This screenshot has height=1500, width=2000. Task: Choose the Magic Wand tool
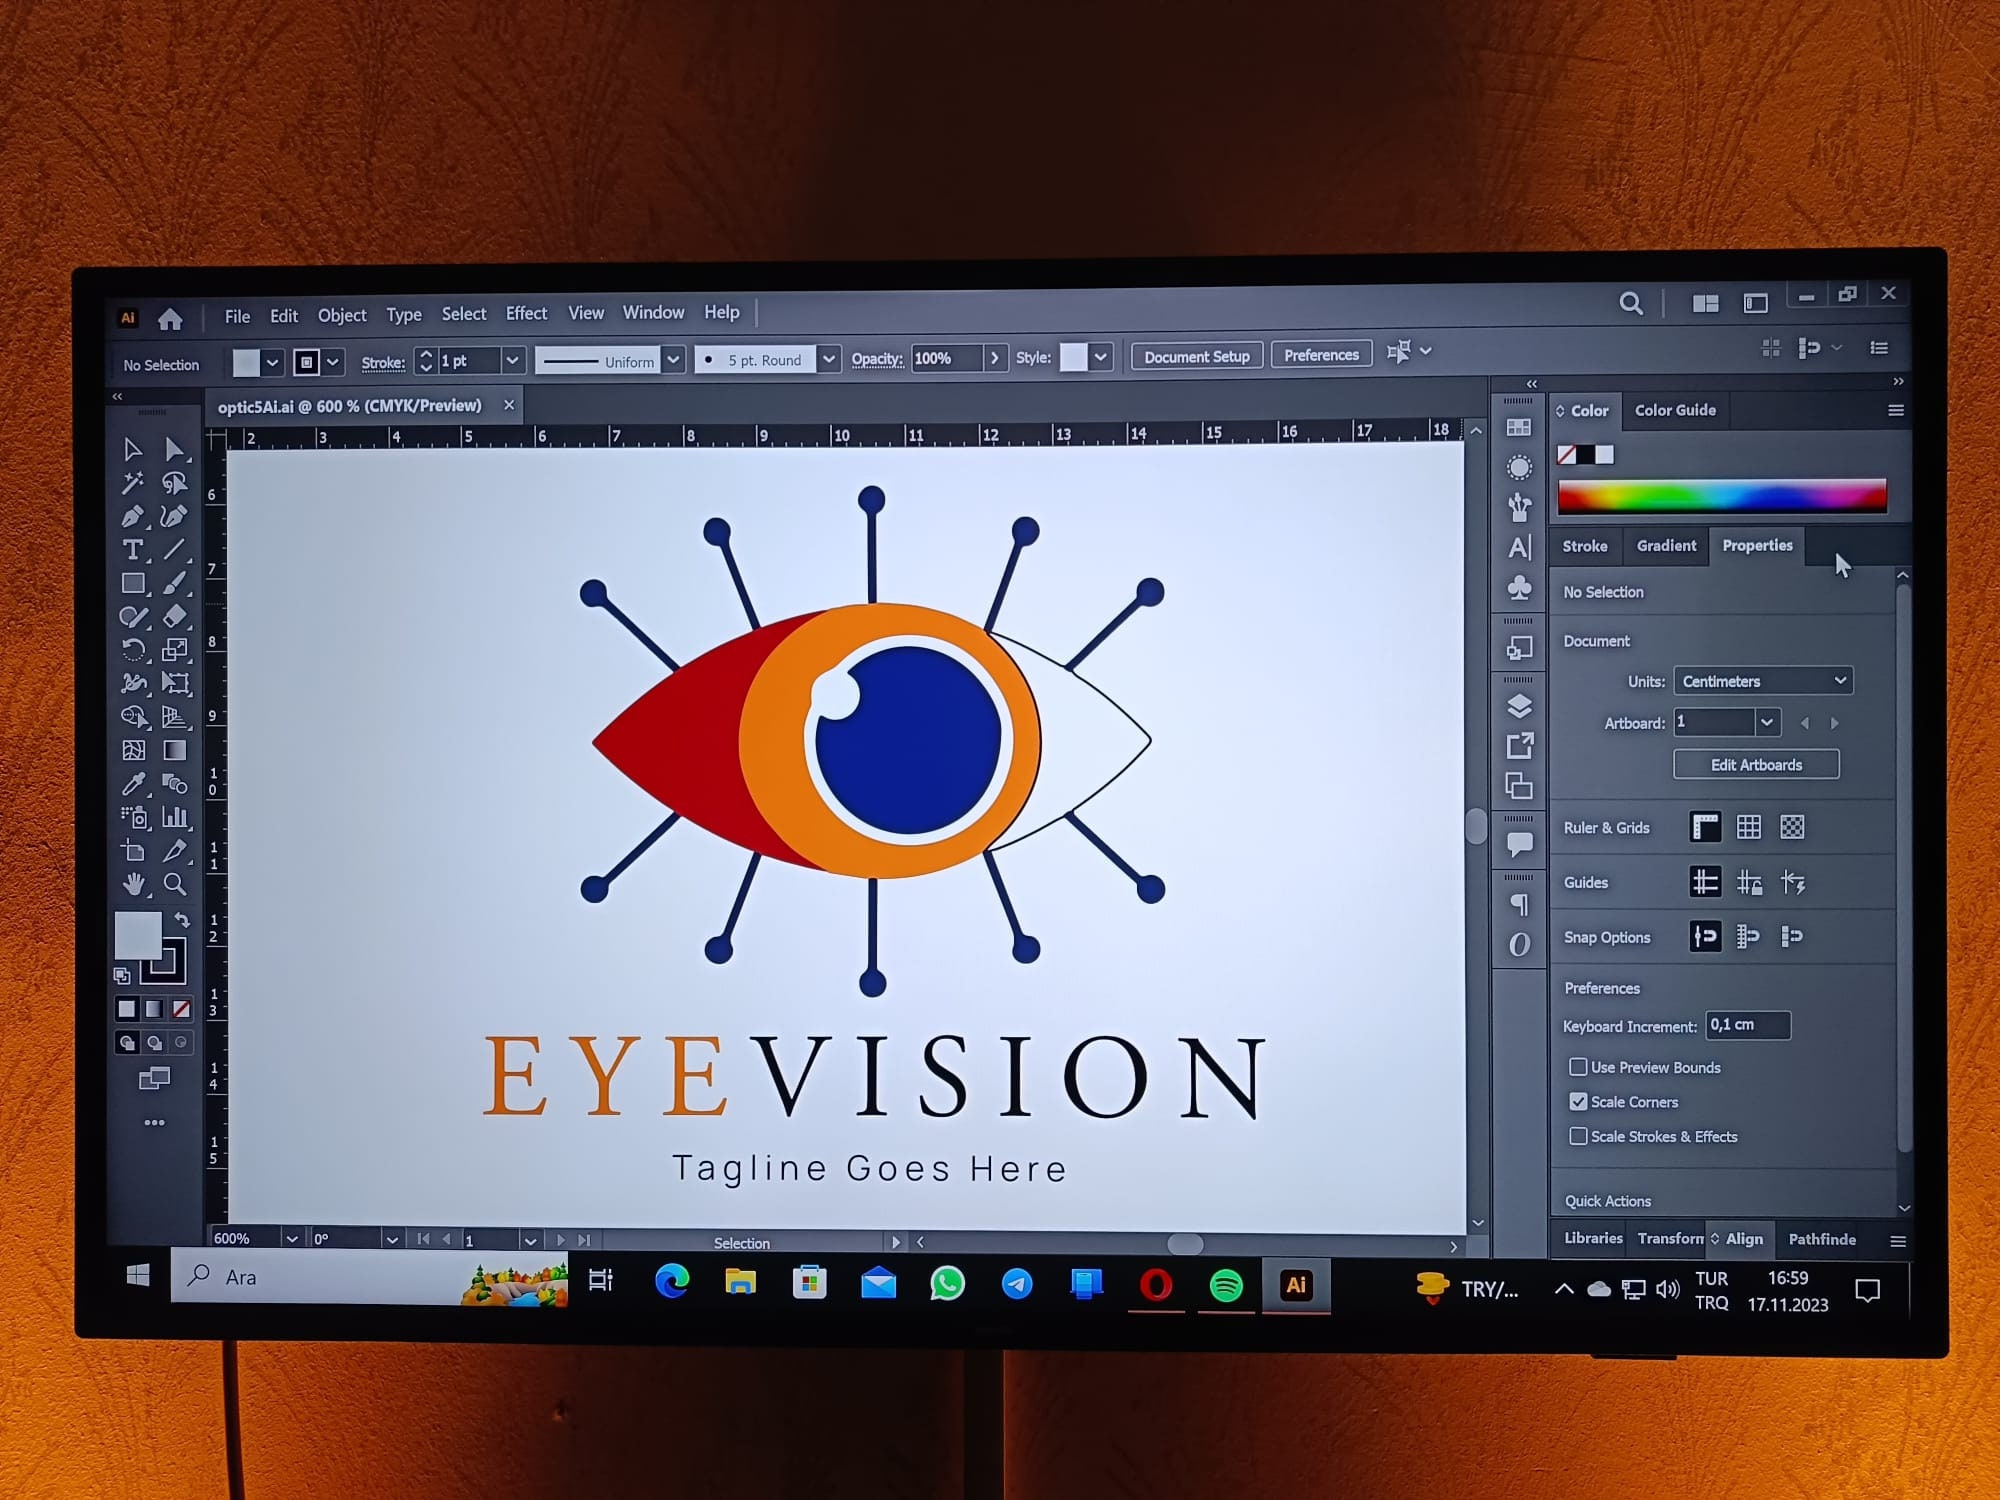132,484
